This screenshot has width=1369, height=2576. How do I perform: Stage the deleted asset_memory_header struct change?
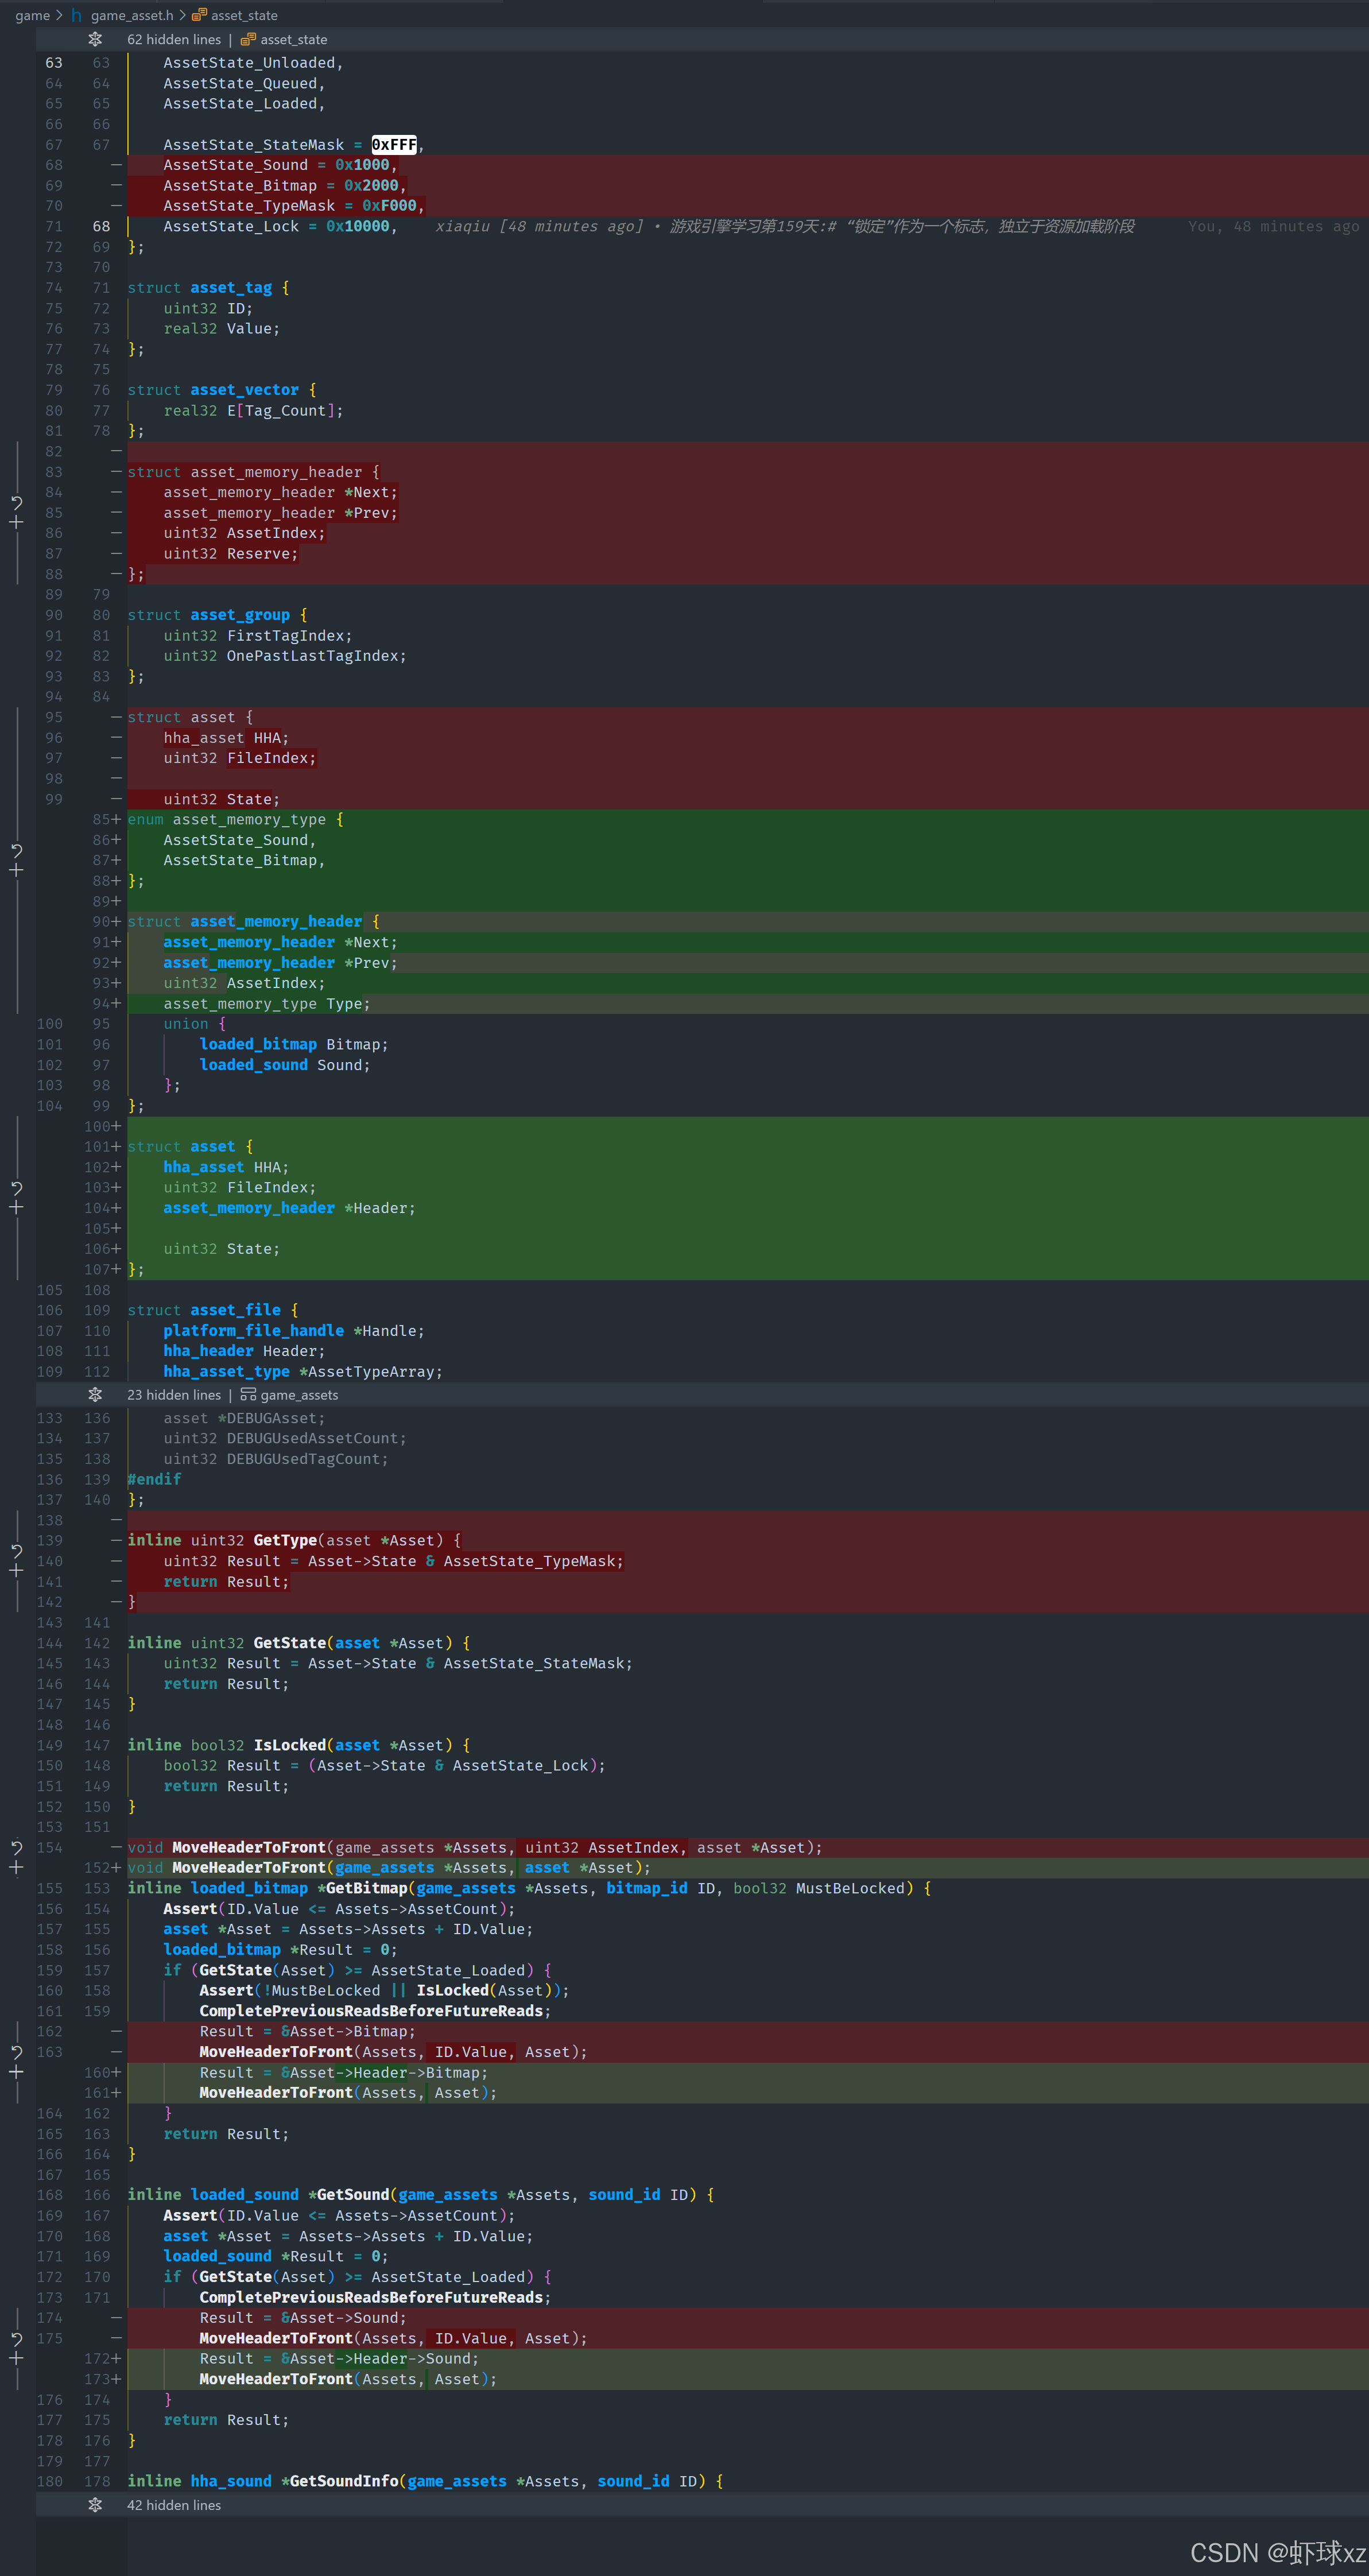click(x=16, y=522)
